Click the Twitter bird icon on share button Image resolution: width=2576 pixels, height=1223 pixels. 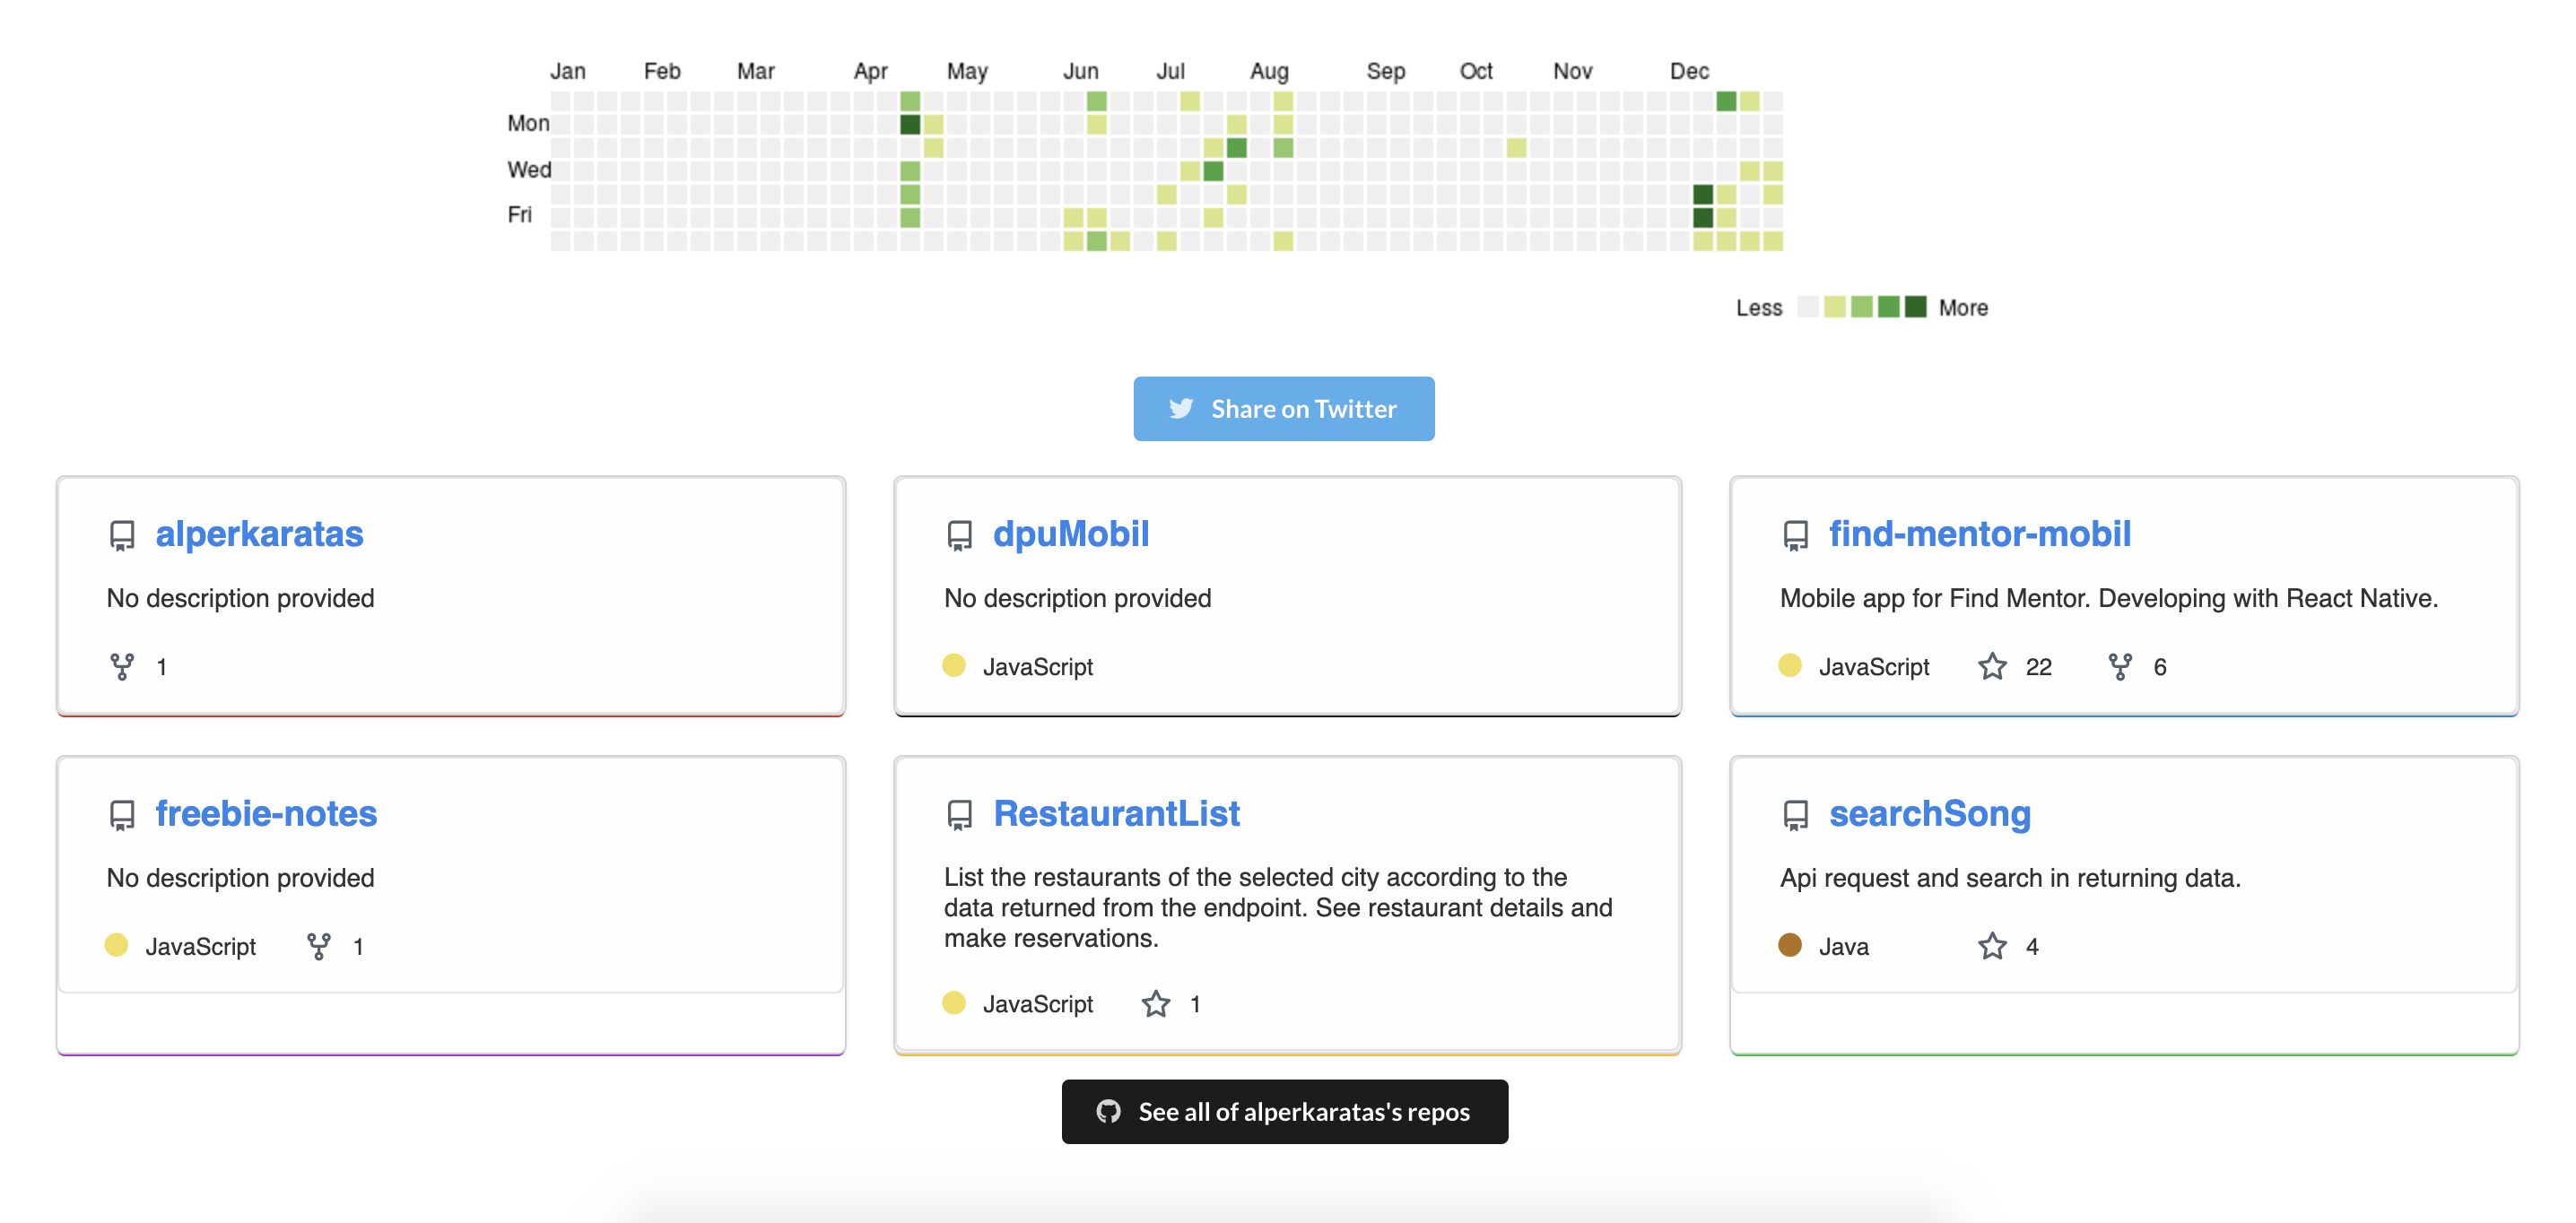tap(1181, 408)
